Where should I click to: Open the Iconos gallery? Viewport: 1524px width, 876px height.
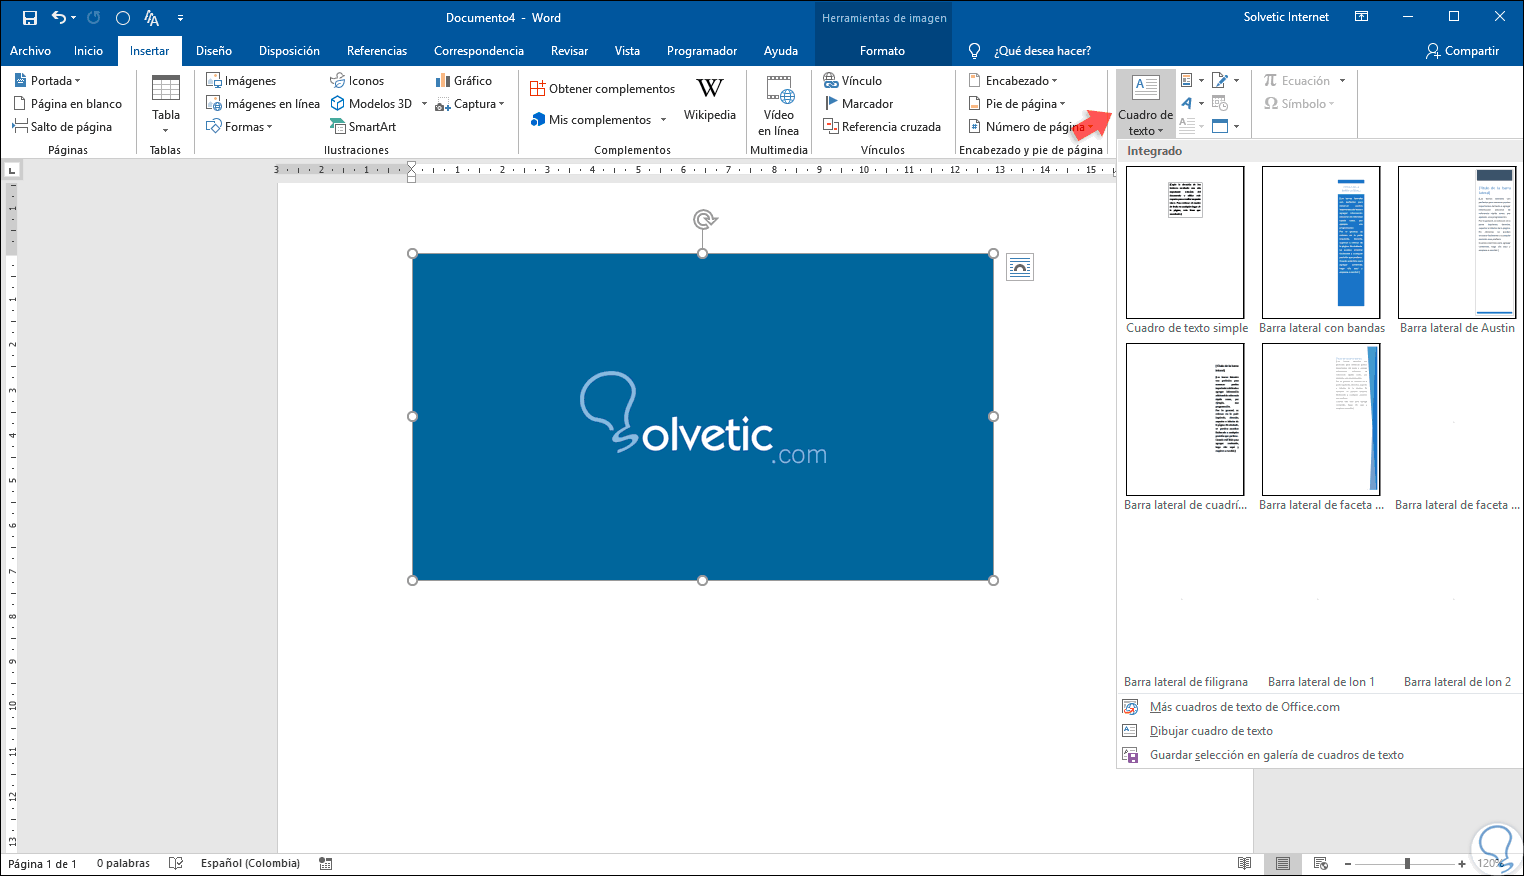[x=357, y=81]
